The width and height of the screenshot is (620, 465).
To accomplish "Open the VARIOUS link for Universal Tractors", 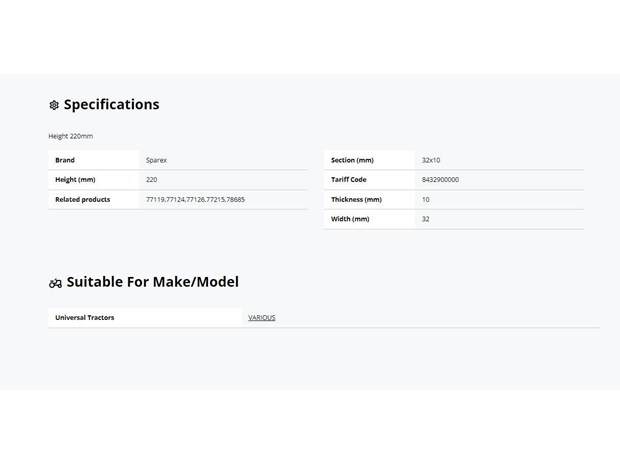I will tap(262, 318).
